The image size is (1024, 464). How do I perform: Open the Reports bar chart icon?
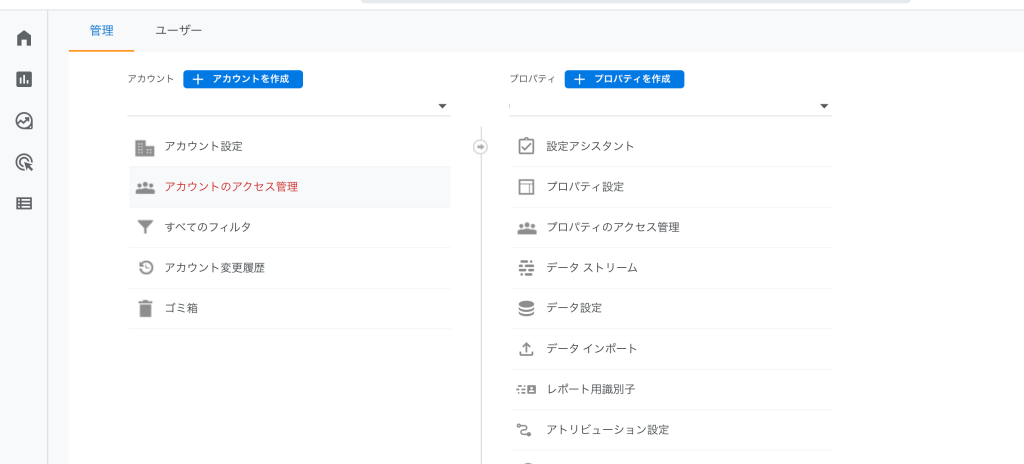(x=24, y=80)
